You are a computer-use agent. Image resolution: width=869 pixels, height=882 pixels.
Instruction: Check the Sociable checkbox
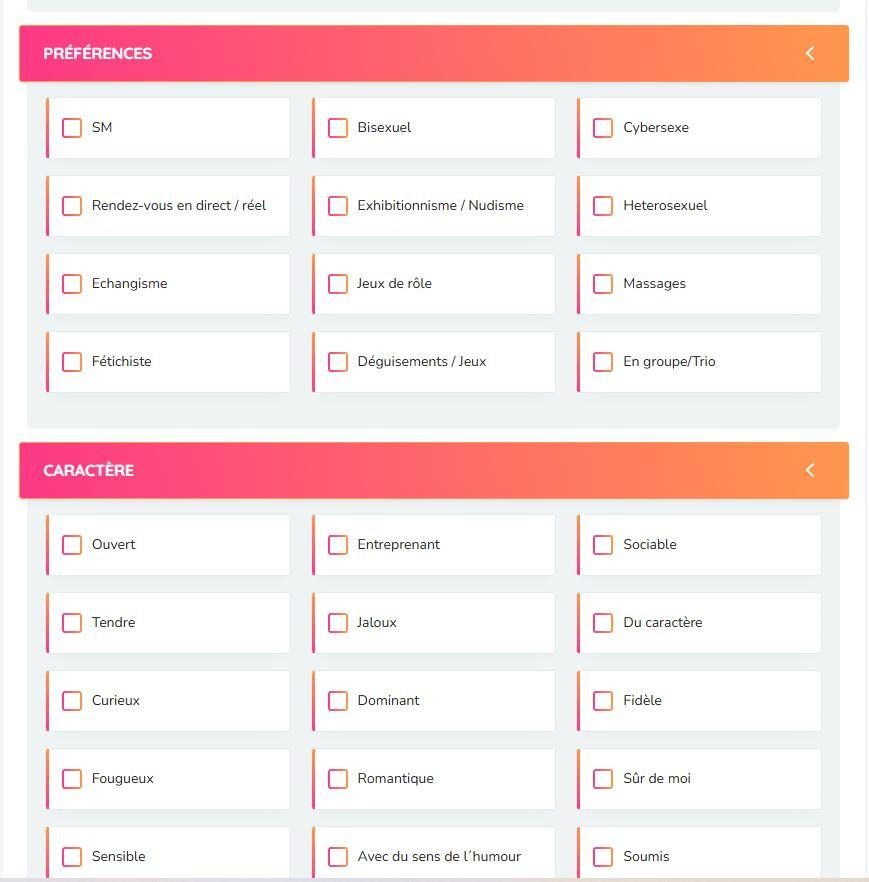click(603, 545)
